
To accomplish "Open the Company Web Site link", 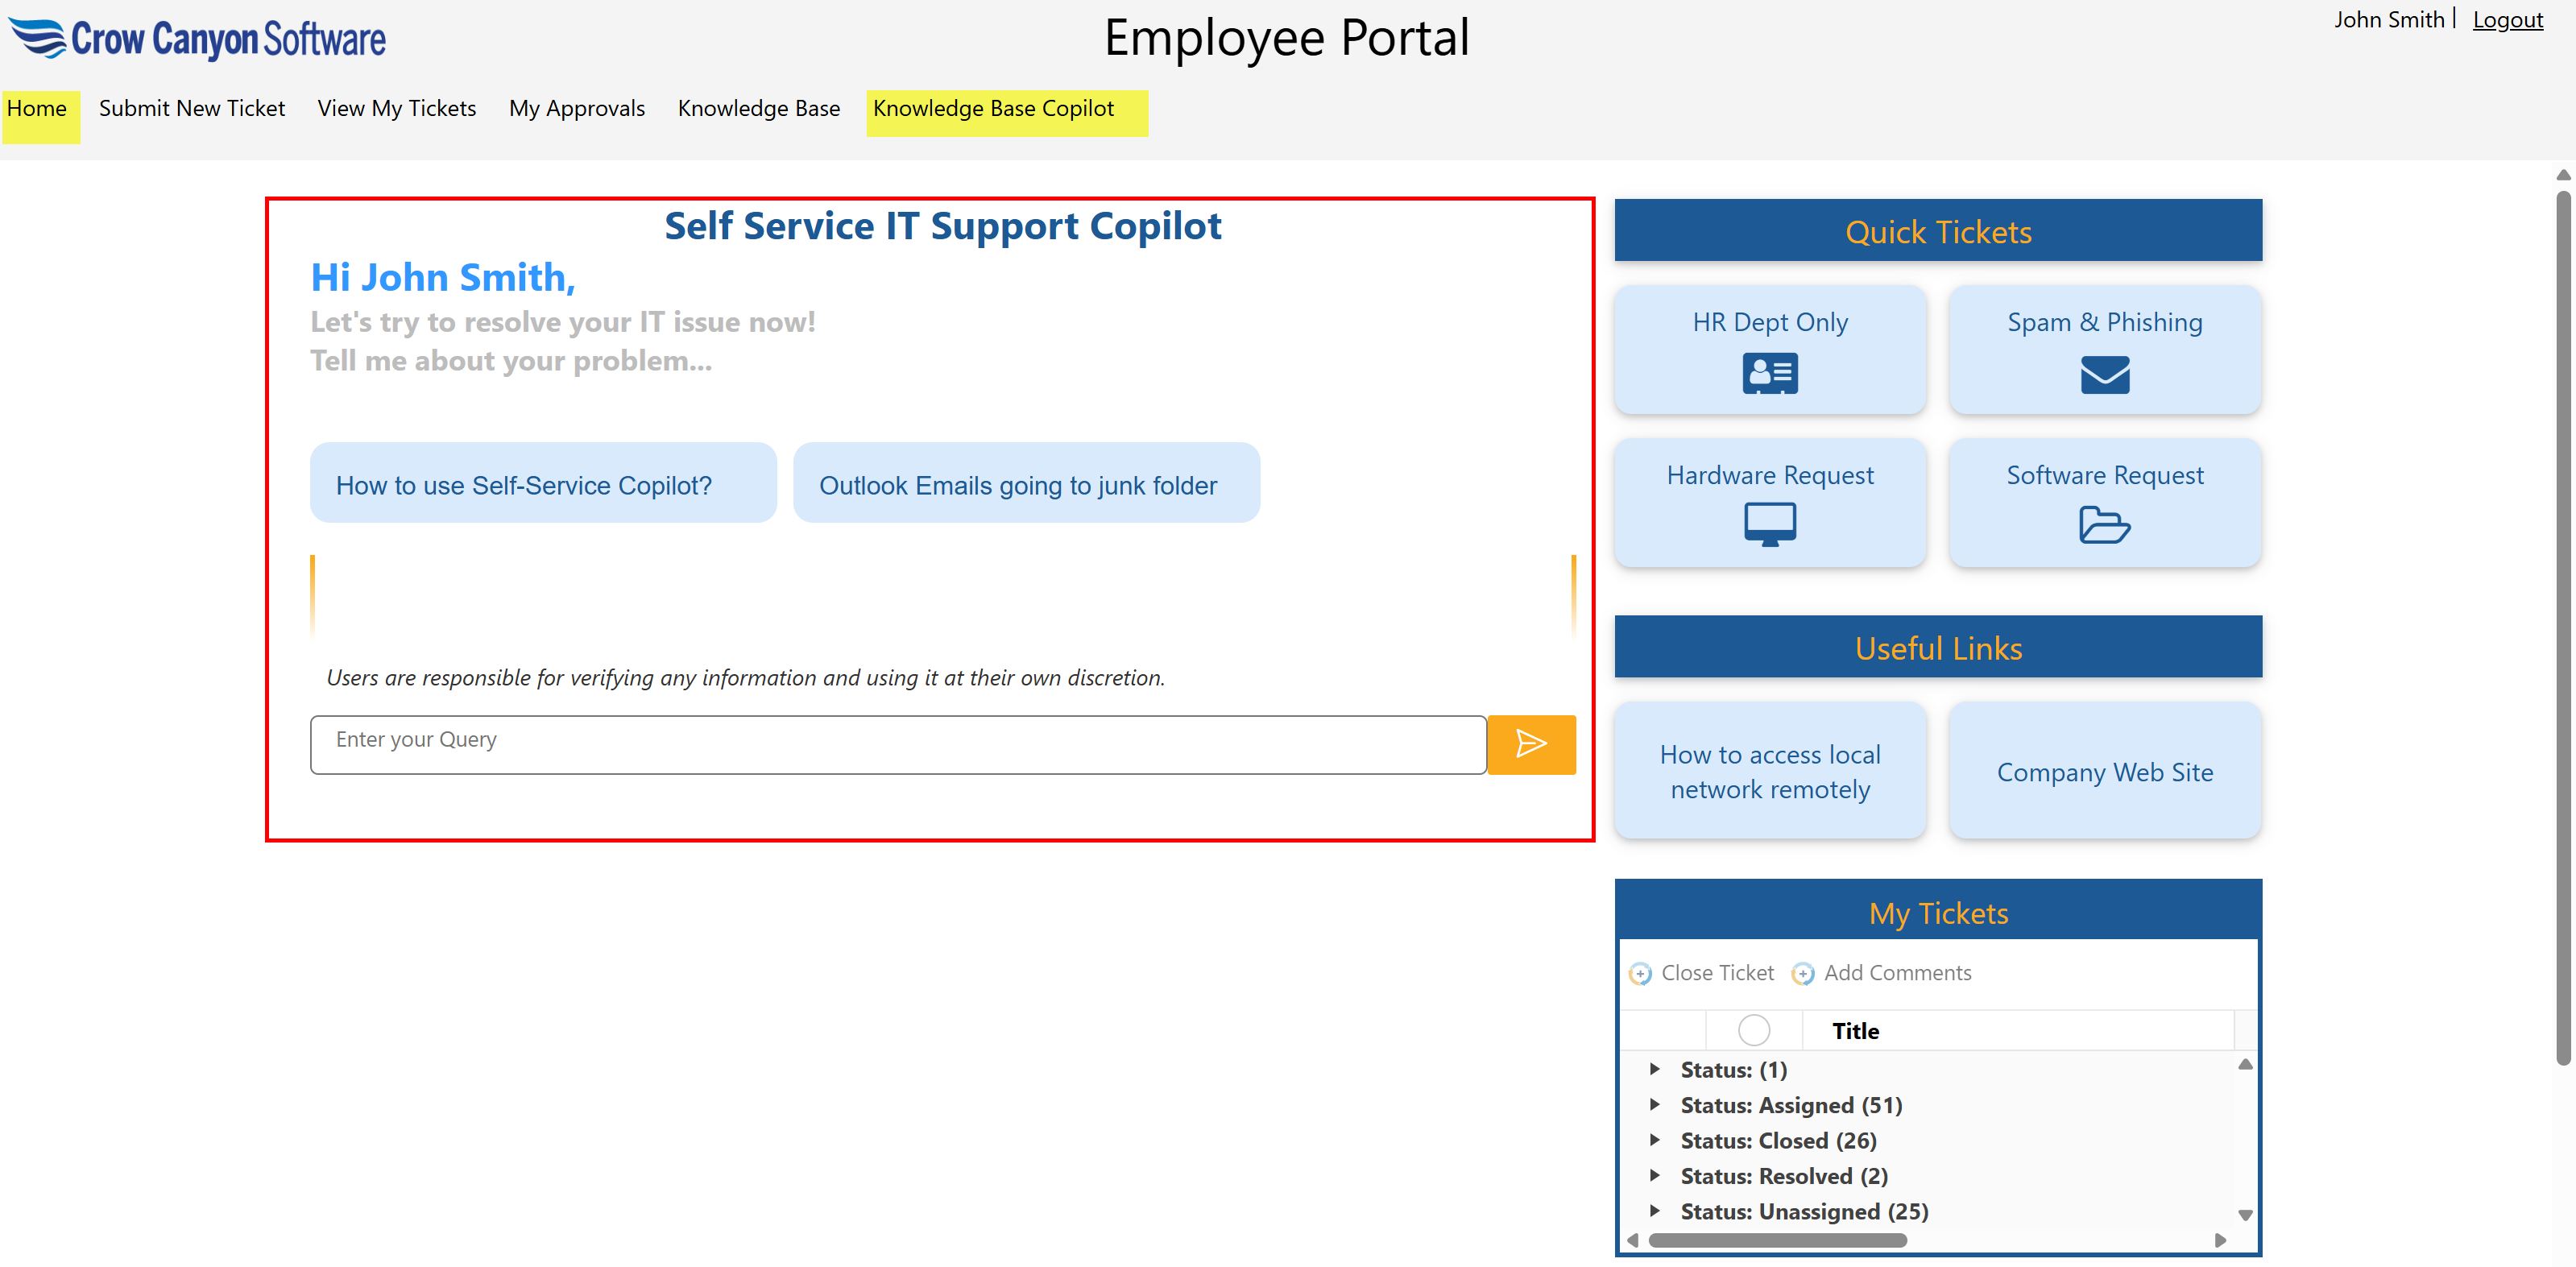I will (2104, 771).
